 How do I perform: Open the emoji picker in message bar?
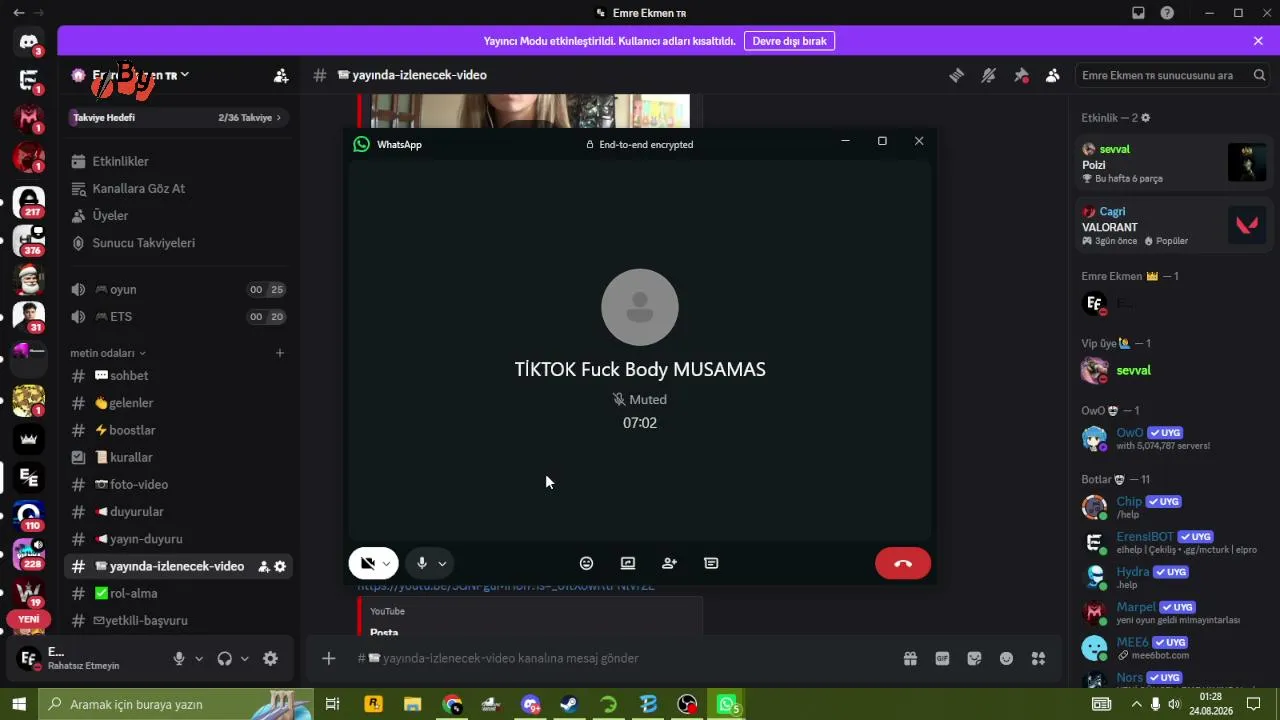pos(1006,658)
